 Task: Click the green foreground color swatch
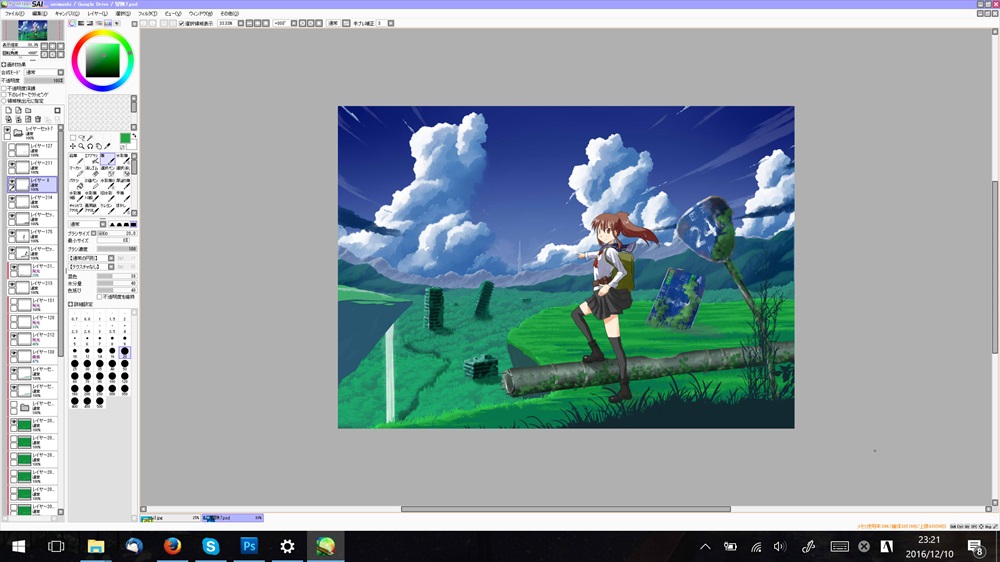(125, 138)
